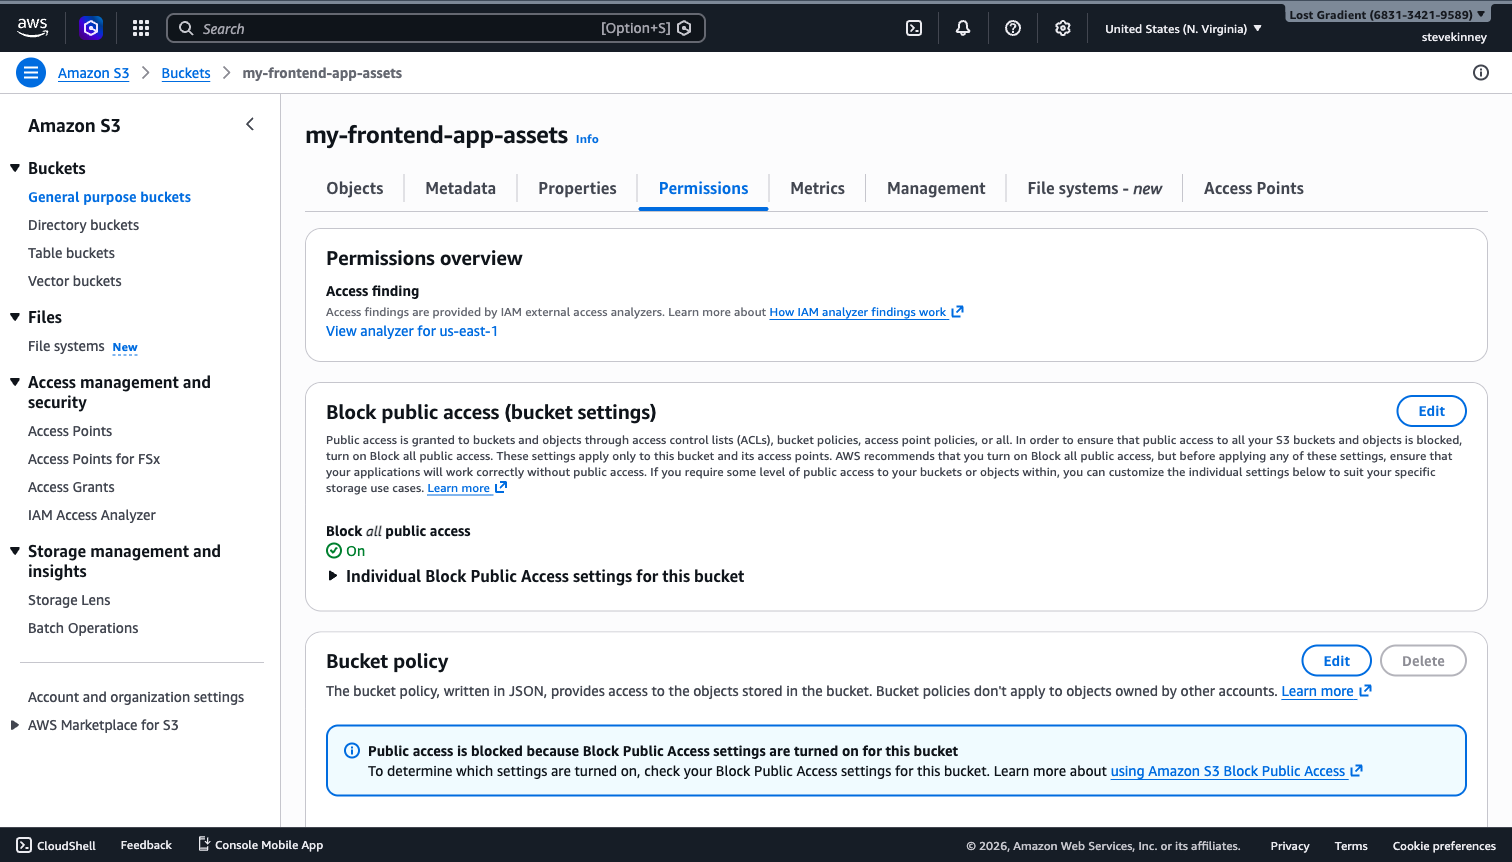Switch to the Metrics tab
Image resolution: width=1512 pixels, height=862 pixels.
[x=817, y=188]
